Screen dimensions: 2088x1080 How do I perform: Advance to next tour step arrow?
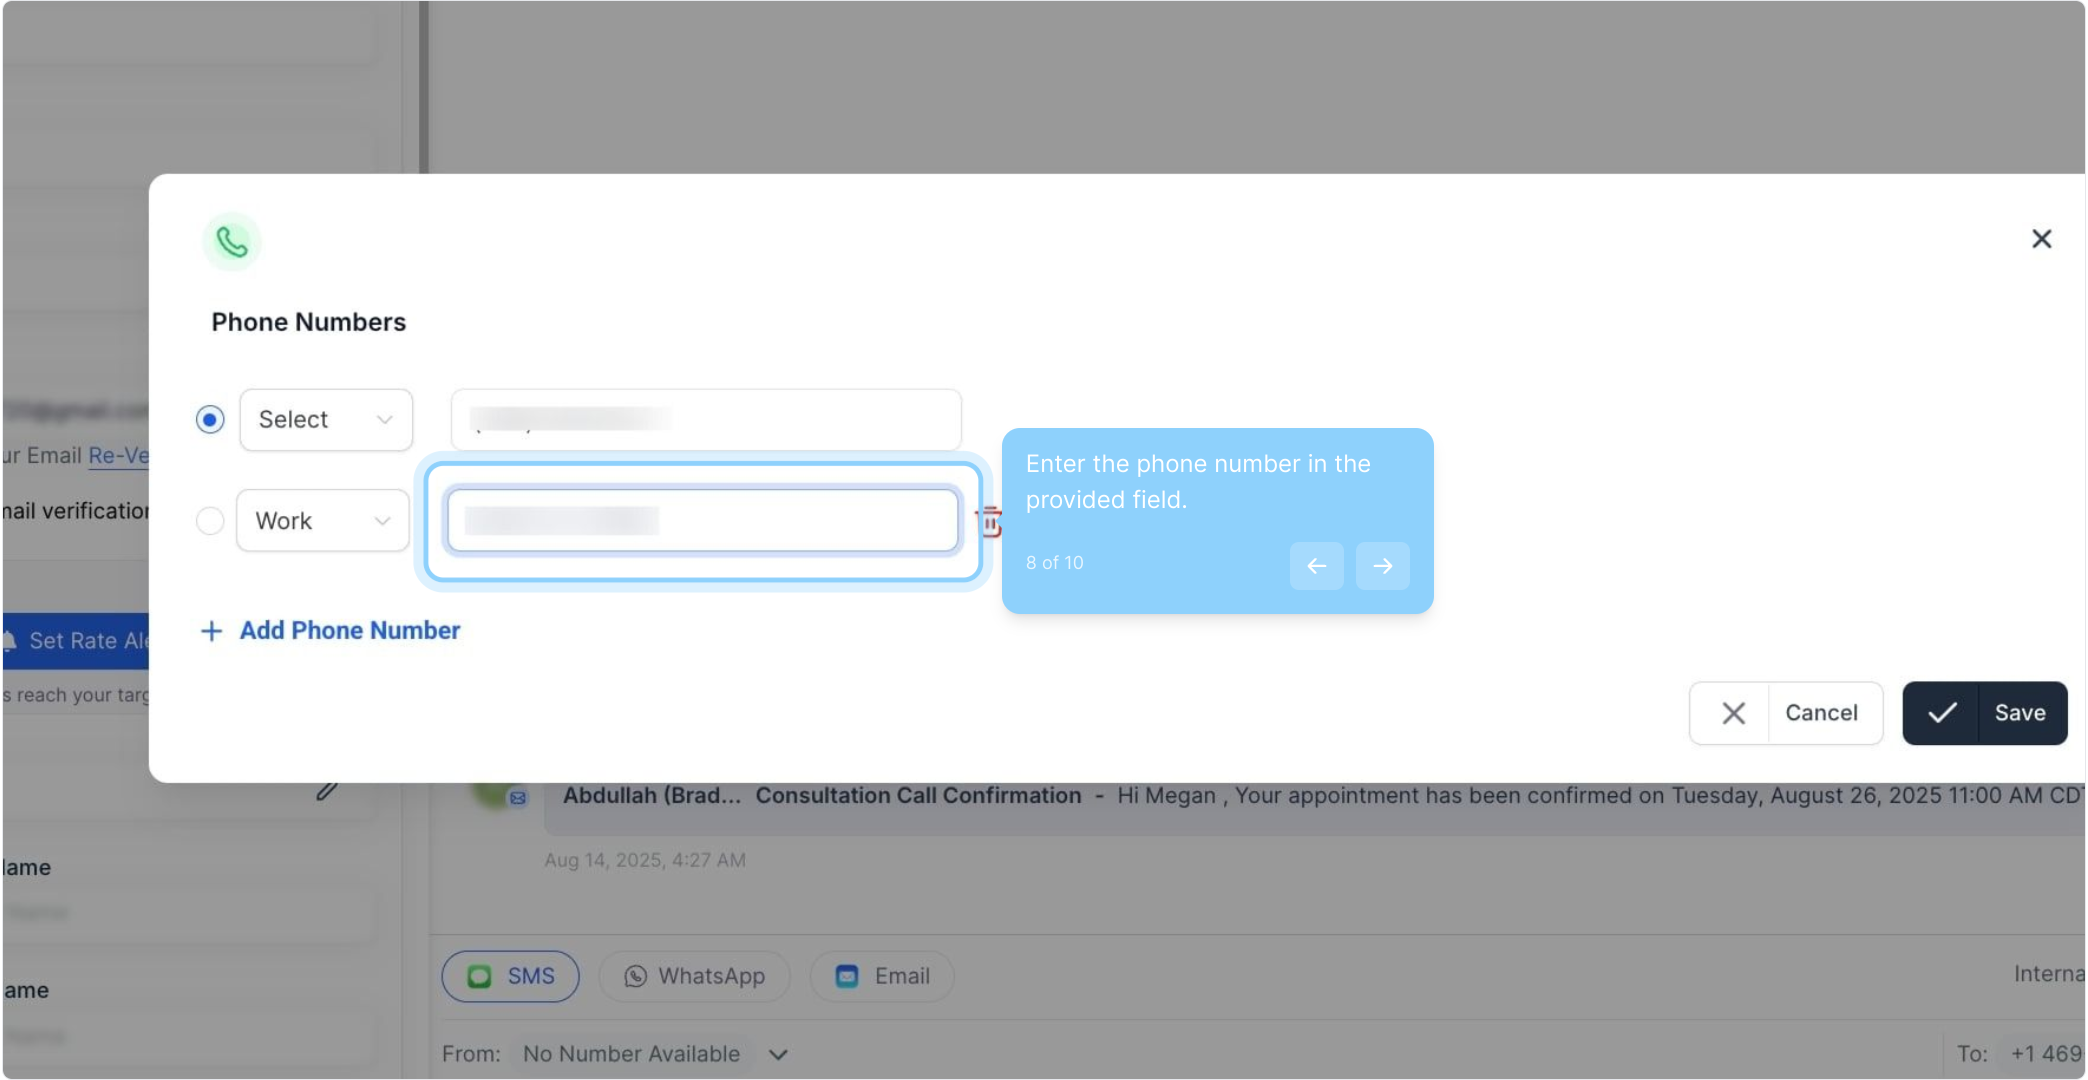tap(1382, 566)
